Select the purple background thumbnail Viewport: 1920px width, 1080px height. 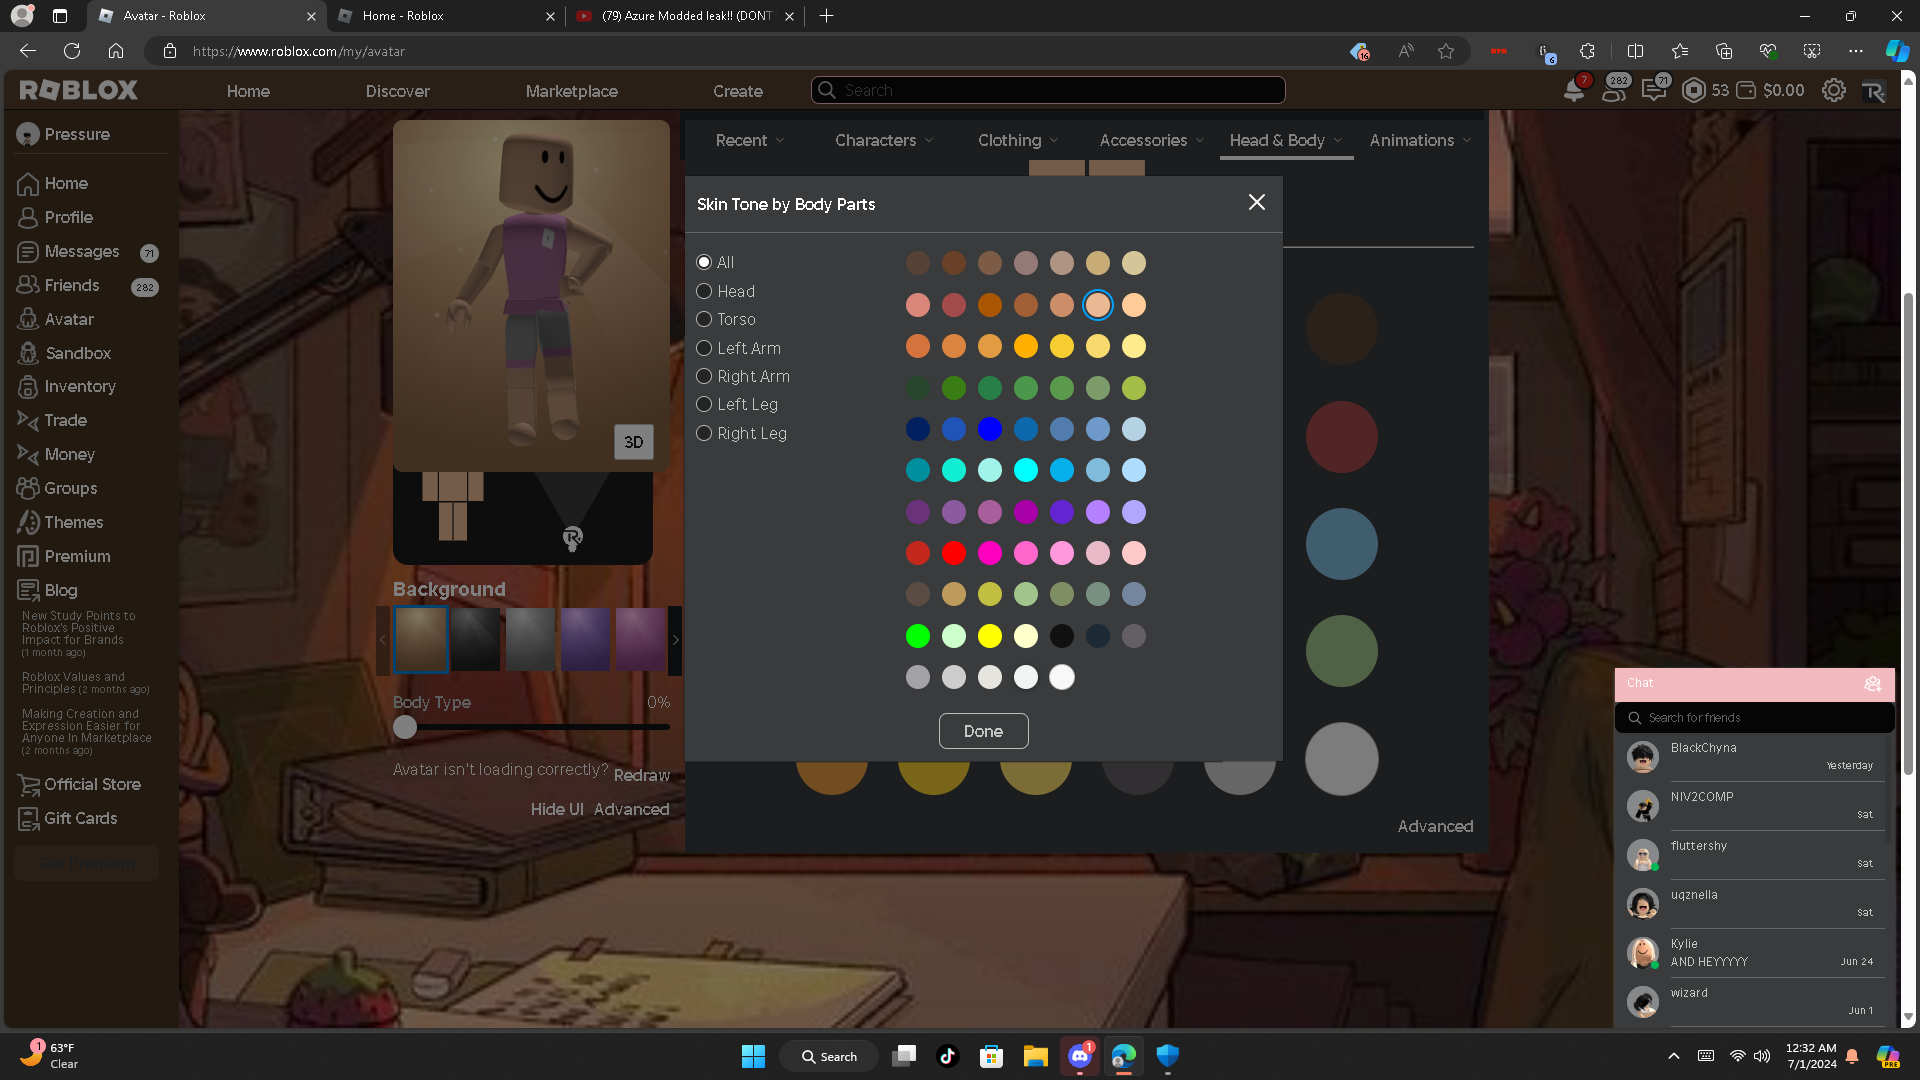(x=585, y=640)
